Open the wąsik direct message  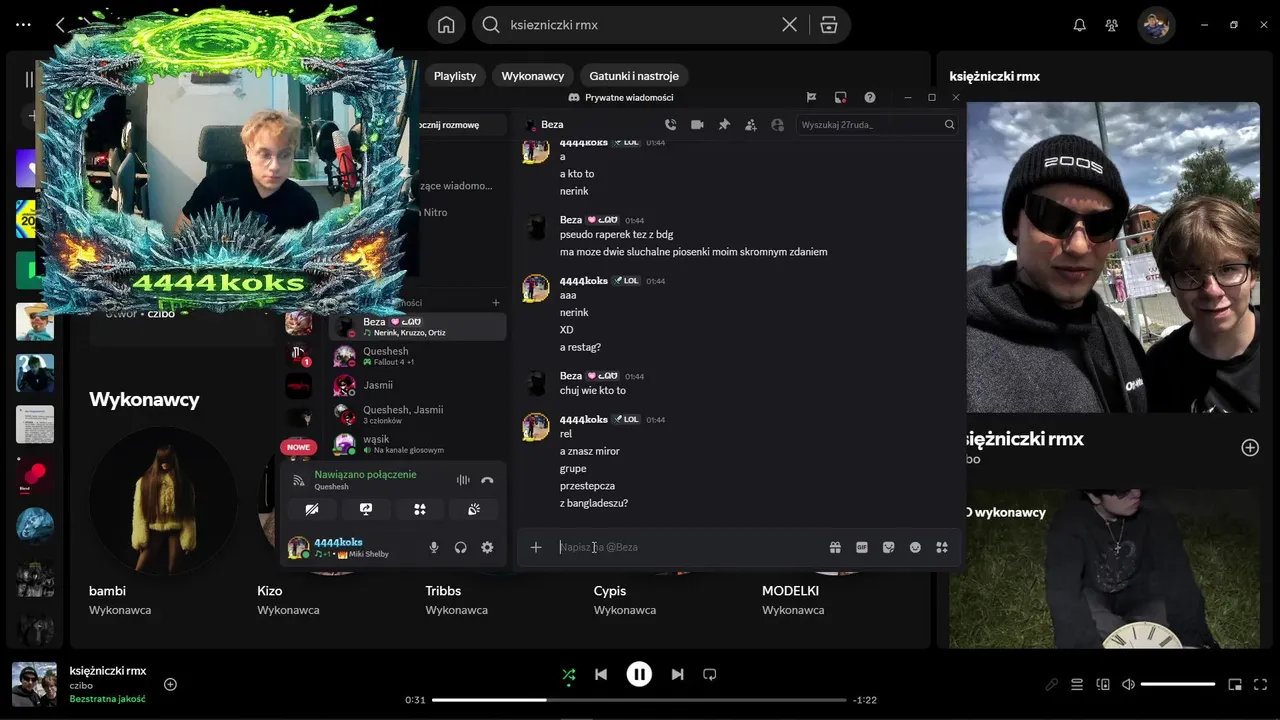[x=418, y=444]
